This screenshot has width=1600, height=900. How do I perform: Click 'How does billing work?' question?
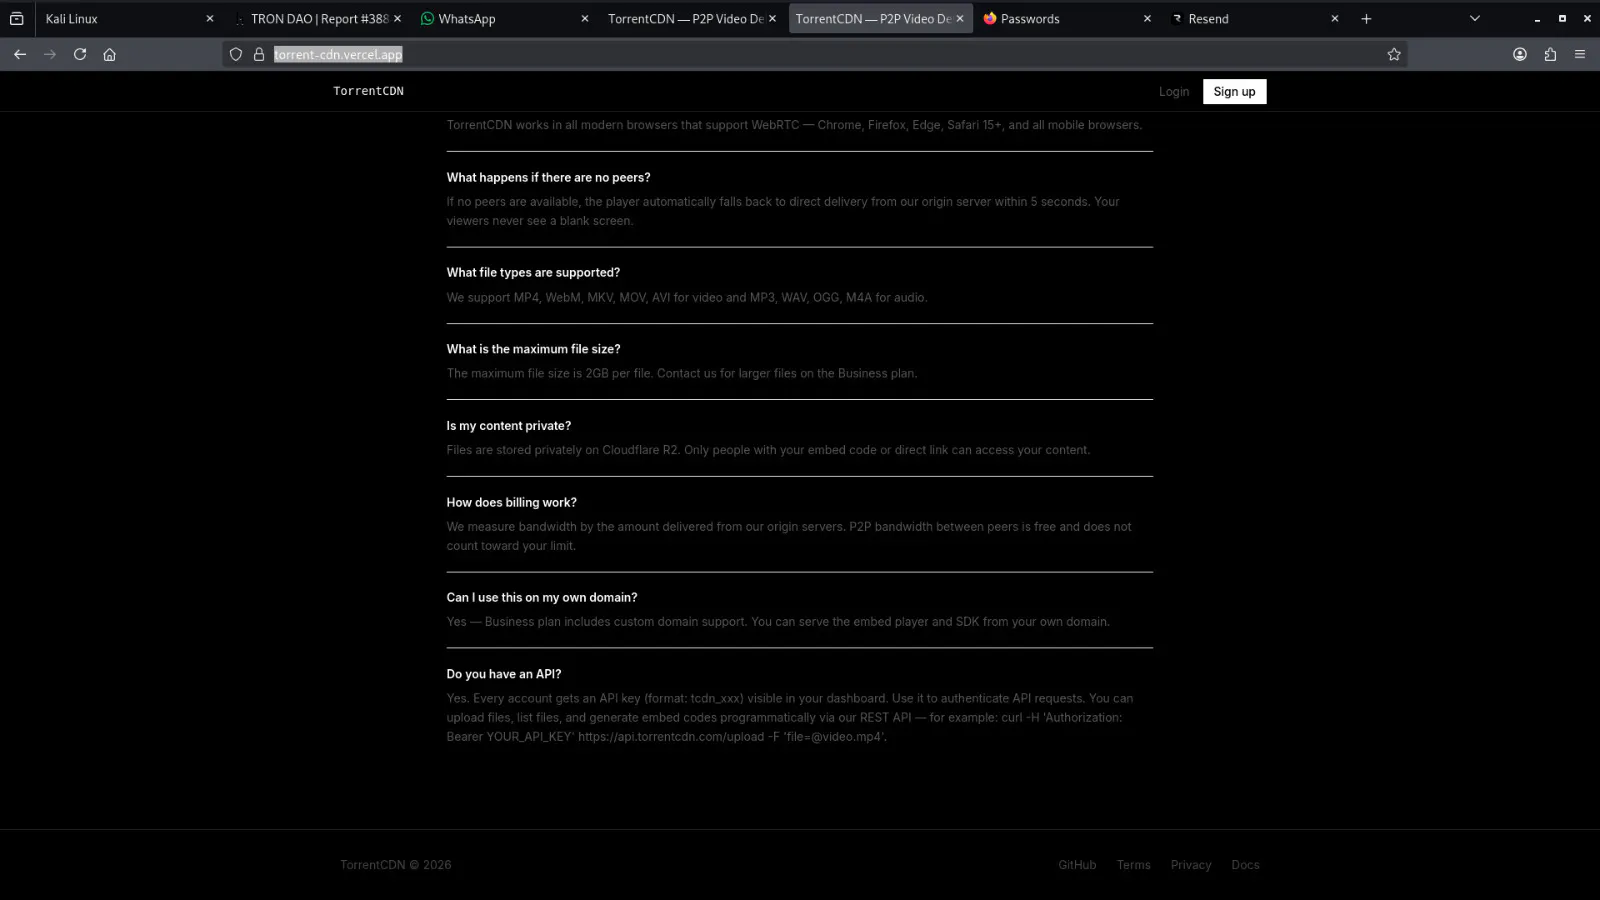coord(511,503)
